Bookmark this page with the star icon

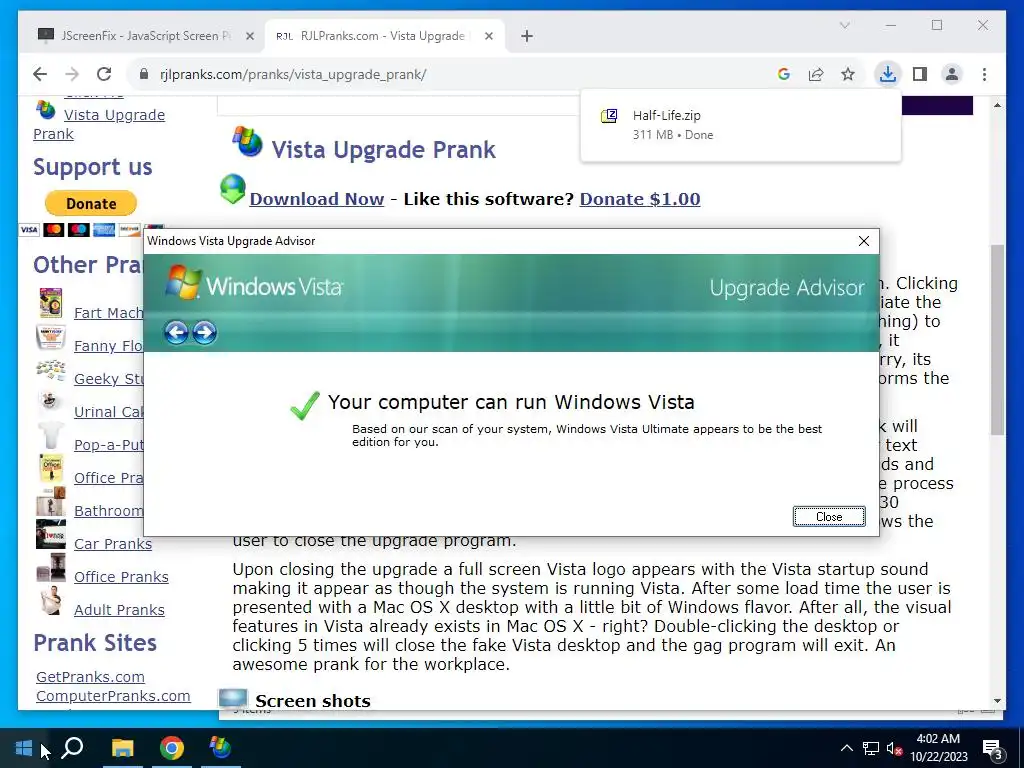tap(848, 74)
